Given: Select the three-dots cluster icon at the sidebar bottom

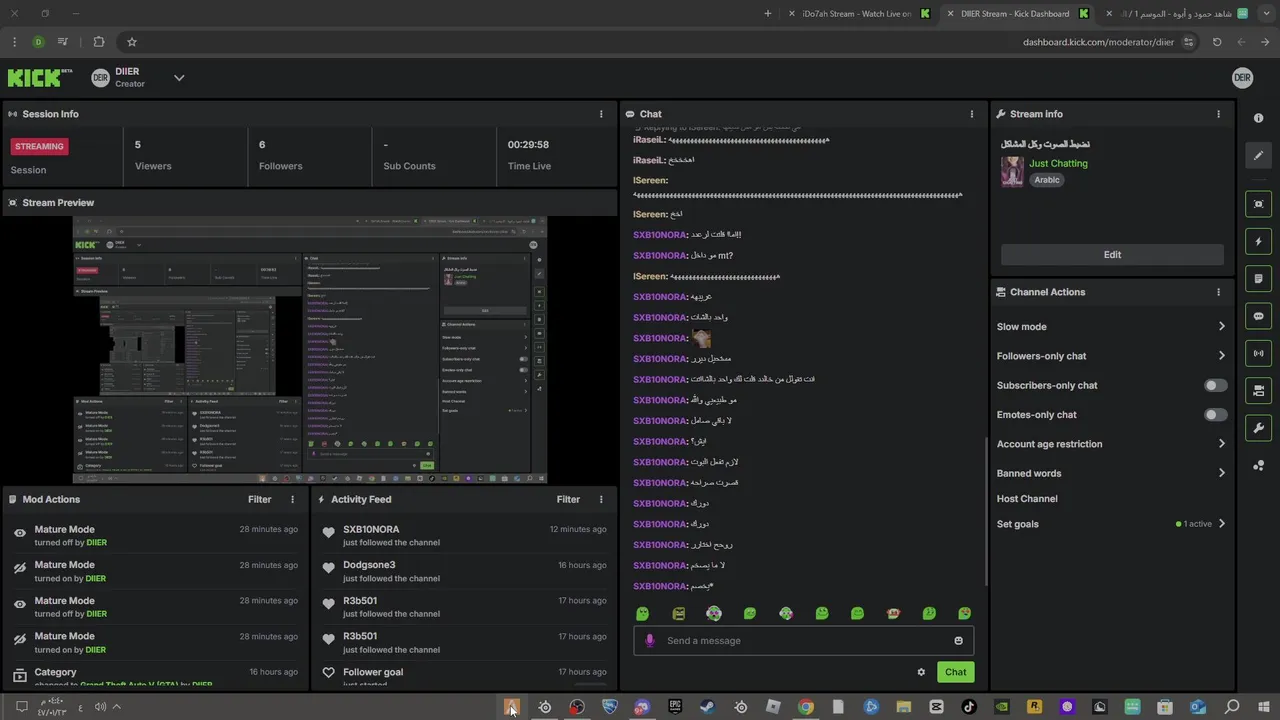Looking at the screenshot, I should (1258, 465).
